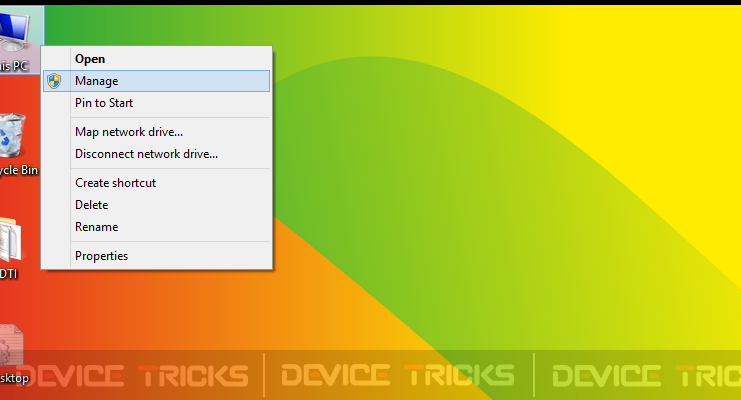Choose Rename in the context menu
The image size is (741, 400).
tap(156, 227)
